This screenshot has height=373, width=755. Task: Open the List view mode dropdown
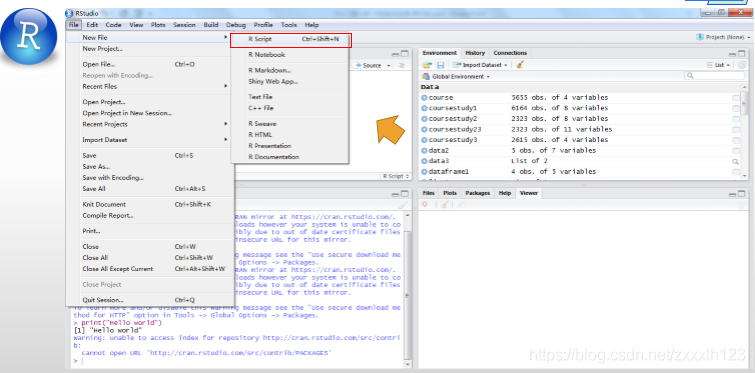click(718, 65)
